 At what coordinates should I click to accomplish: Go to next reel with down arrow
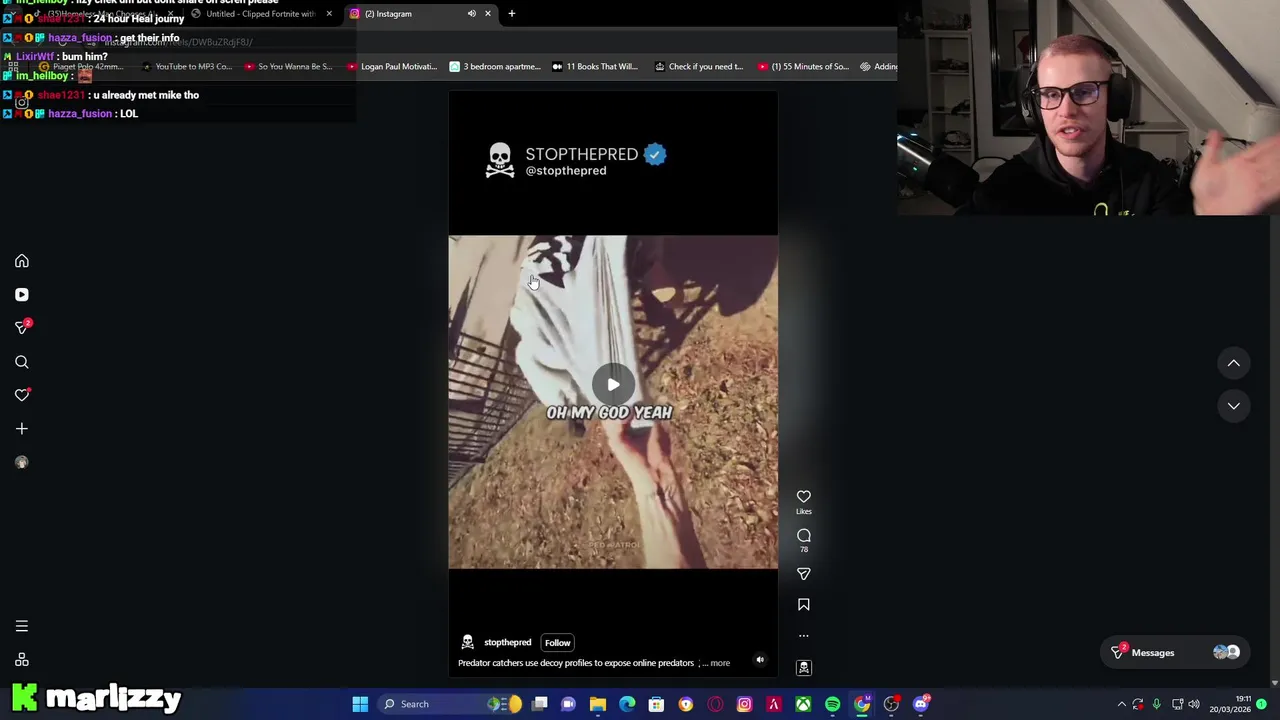coord(1233,406)
